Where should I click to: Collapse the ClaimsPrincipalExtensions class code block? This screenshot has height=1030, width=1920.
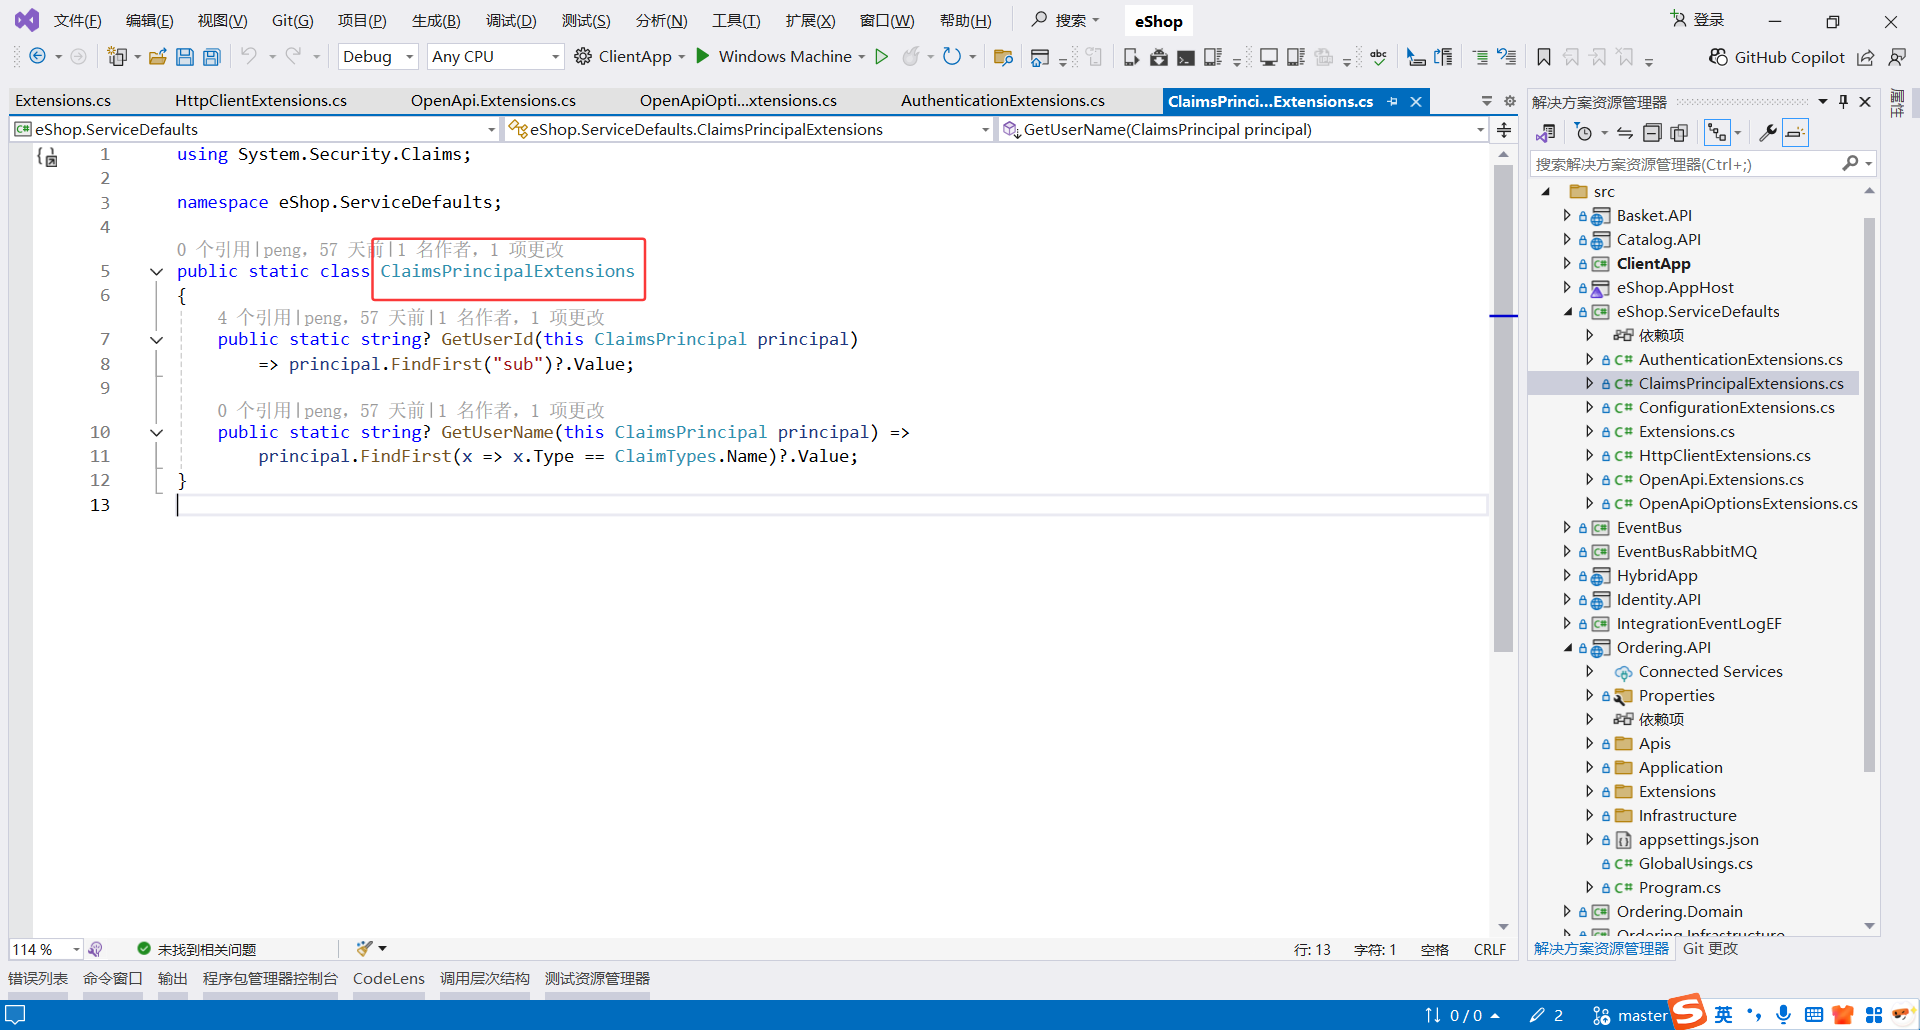[156, 271]
